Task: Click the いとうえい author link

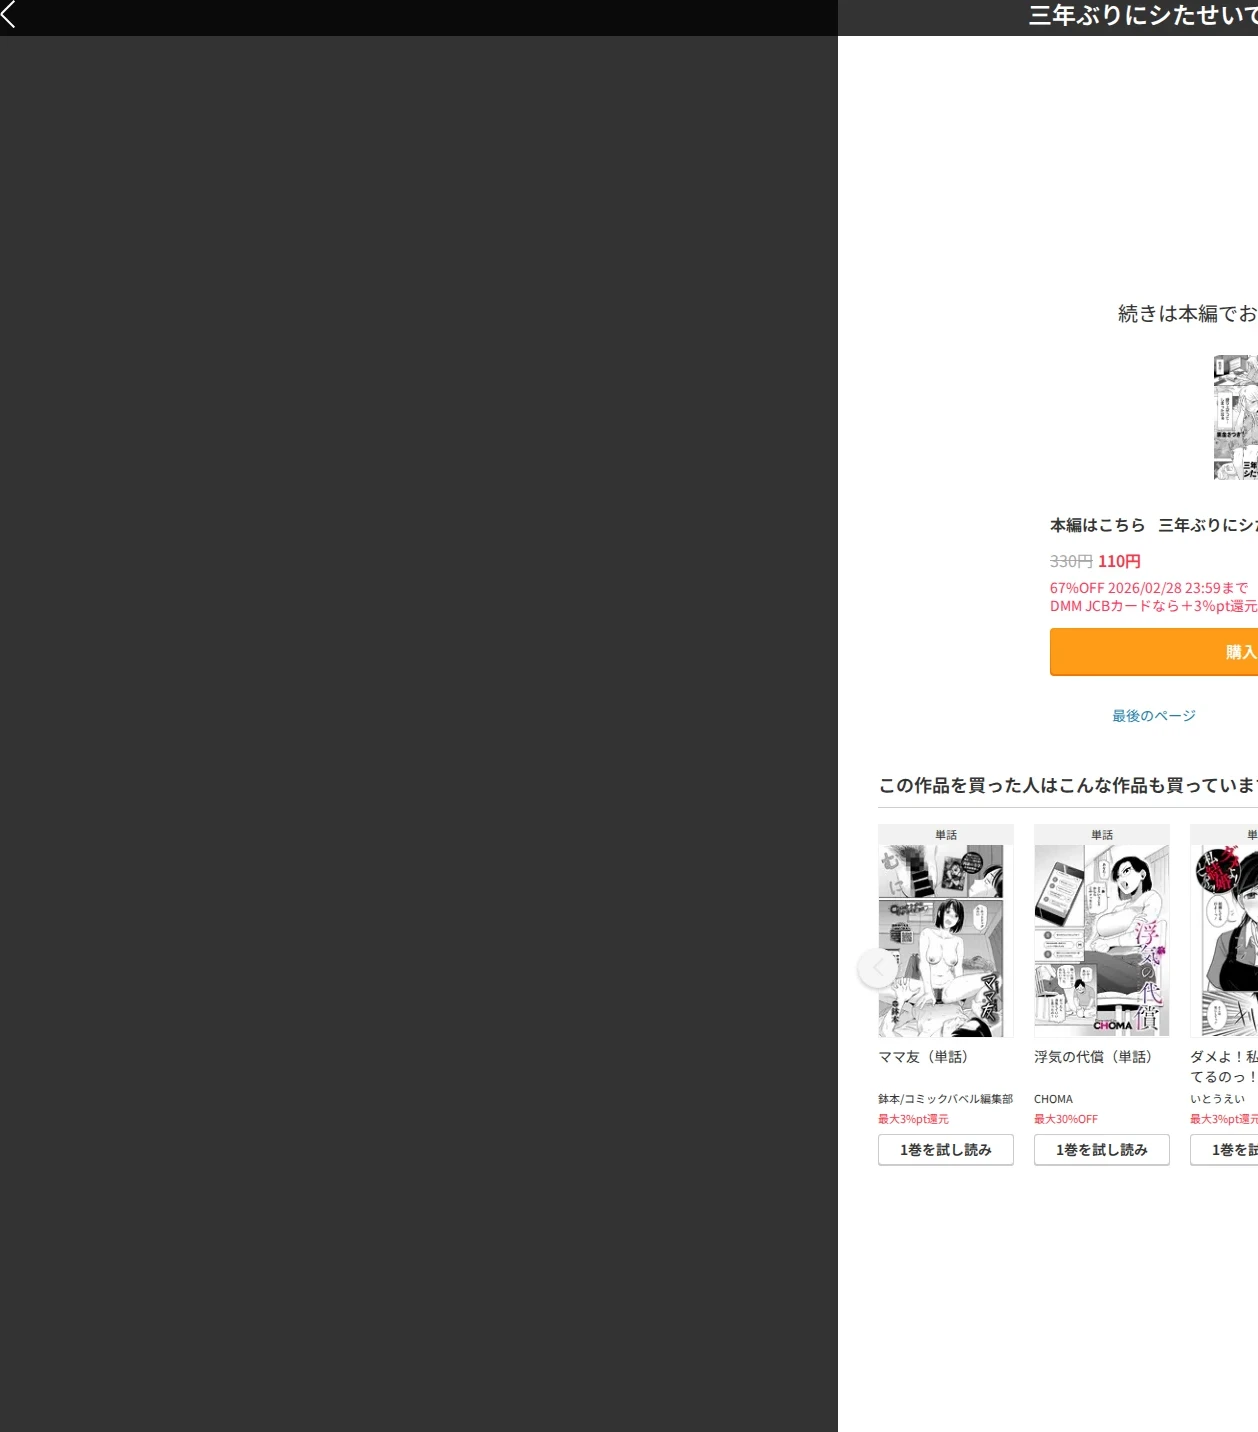Action: coord(1217,1099)
